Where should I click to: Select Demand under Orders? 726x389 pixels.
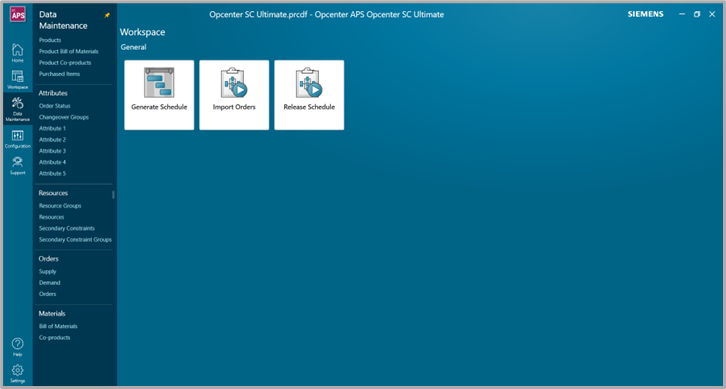(x=50, y=282)
